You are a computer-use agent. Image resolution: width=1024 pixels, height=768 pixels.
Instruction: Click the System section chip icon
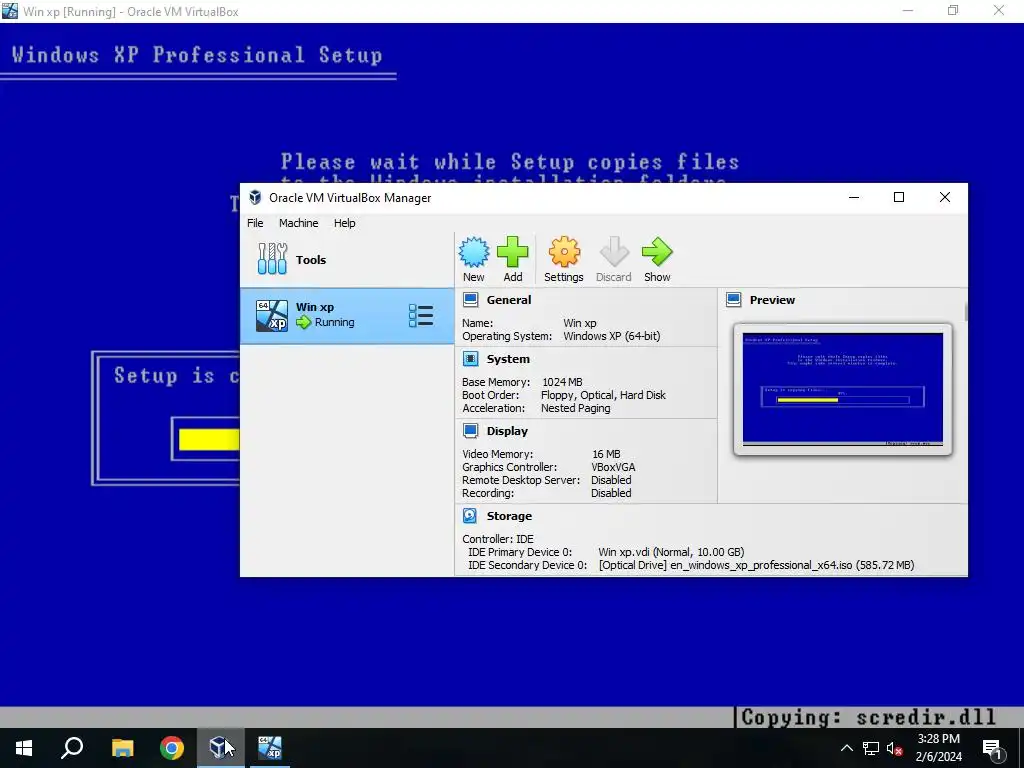[470, 359]
